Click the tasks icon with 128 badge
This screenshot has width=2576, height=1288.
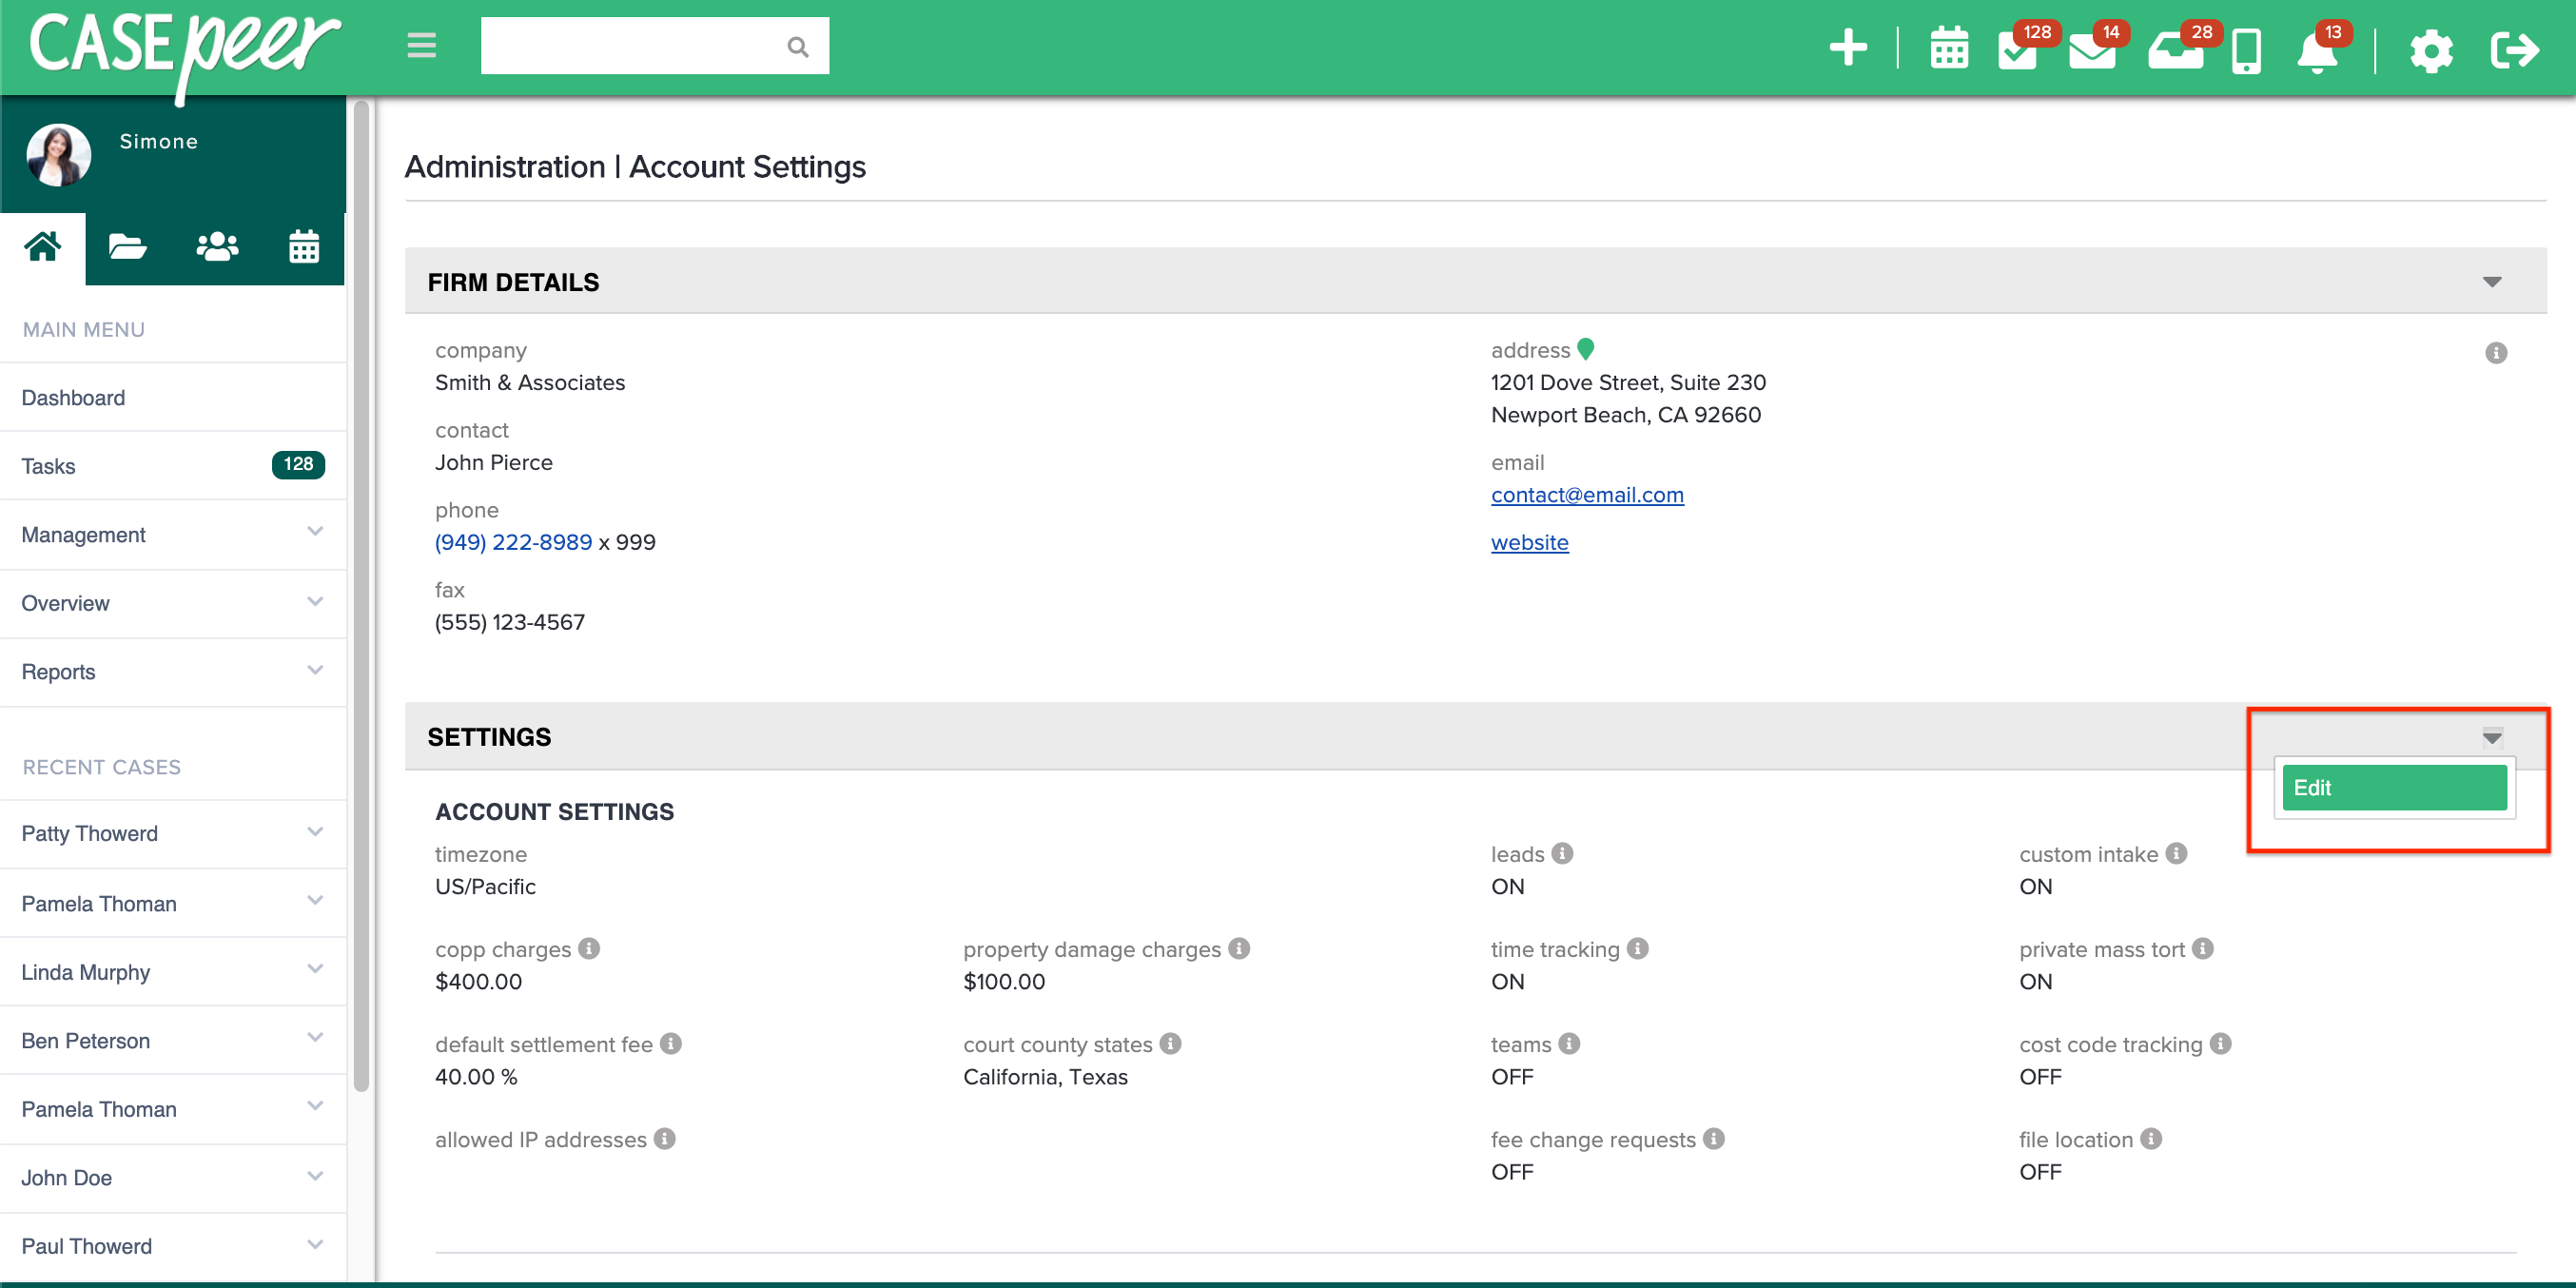(2018, 50)
